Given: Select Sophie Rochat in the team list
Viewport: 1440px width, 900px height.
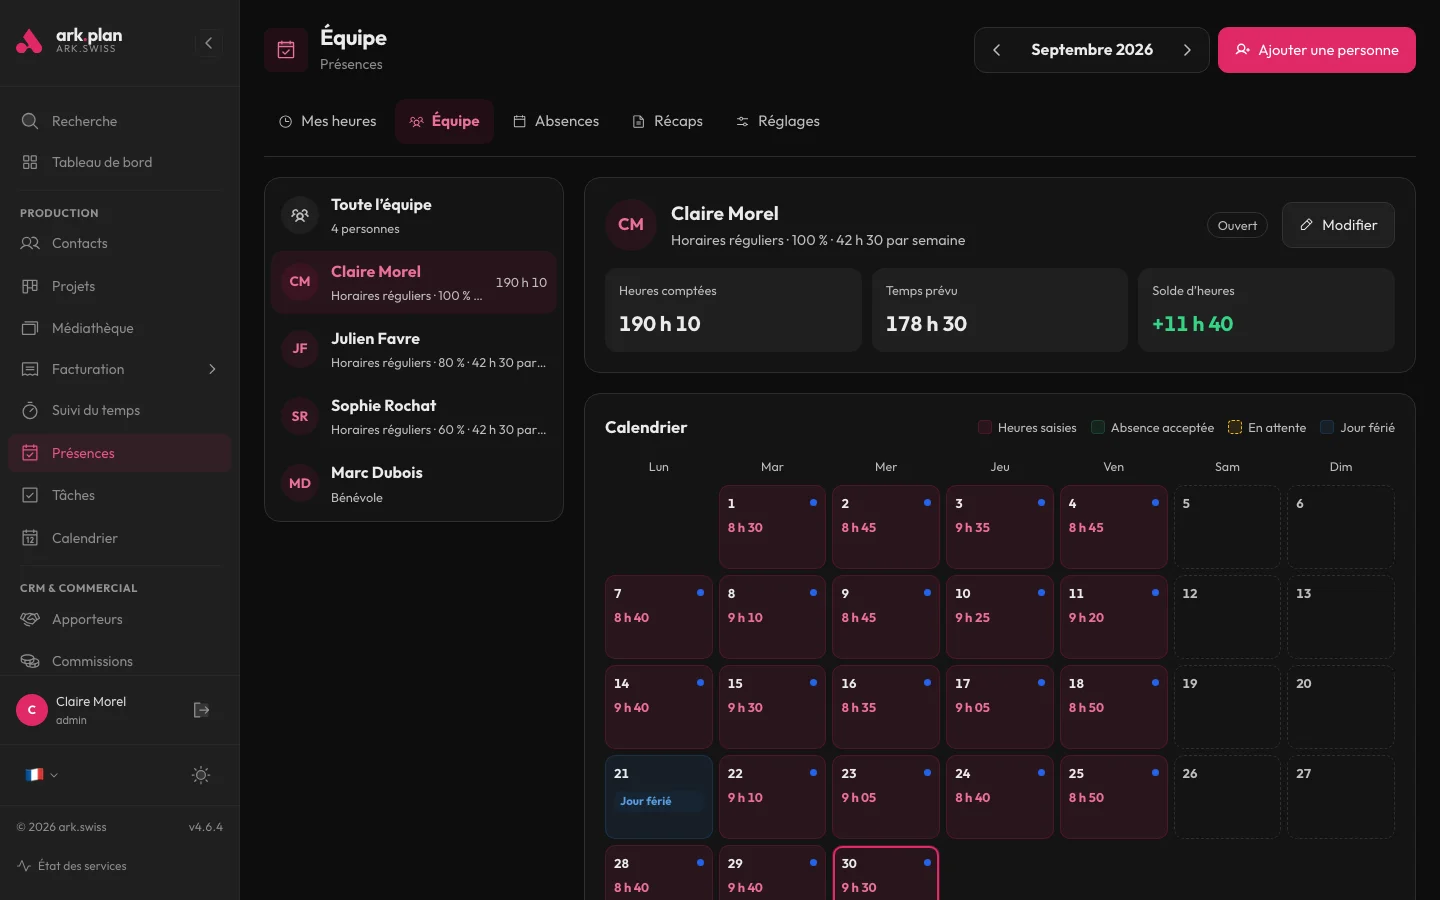Looking at the screenshot, I should point(414,416).
